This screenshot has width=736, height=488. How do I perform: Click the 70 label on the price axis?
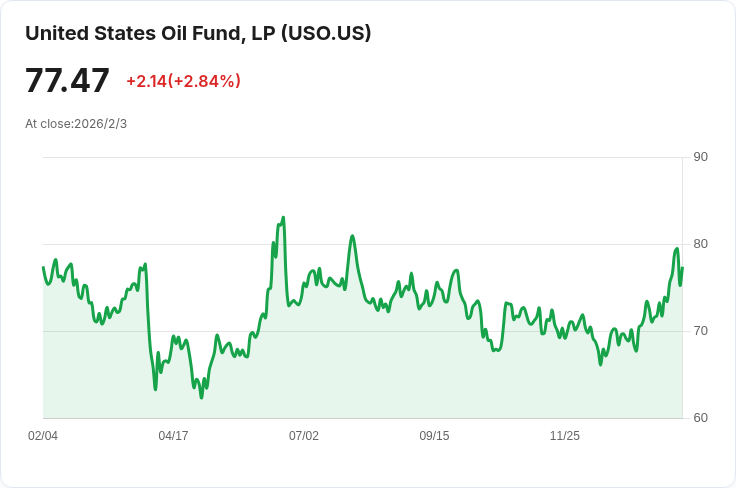point(700,331)
